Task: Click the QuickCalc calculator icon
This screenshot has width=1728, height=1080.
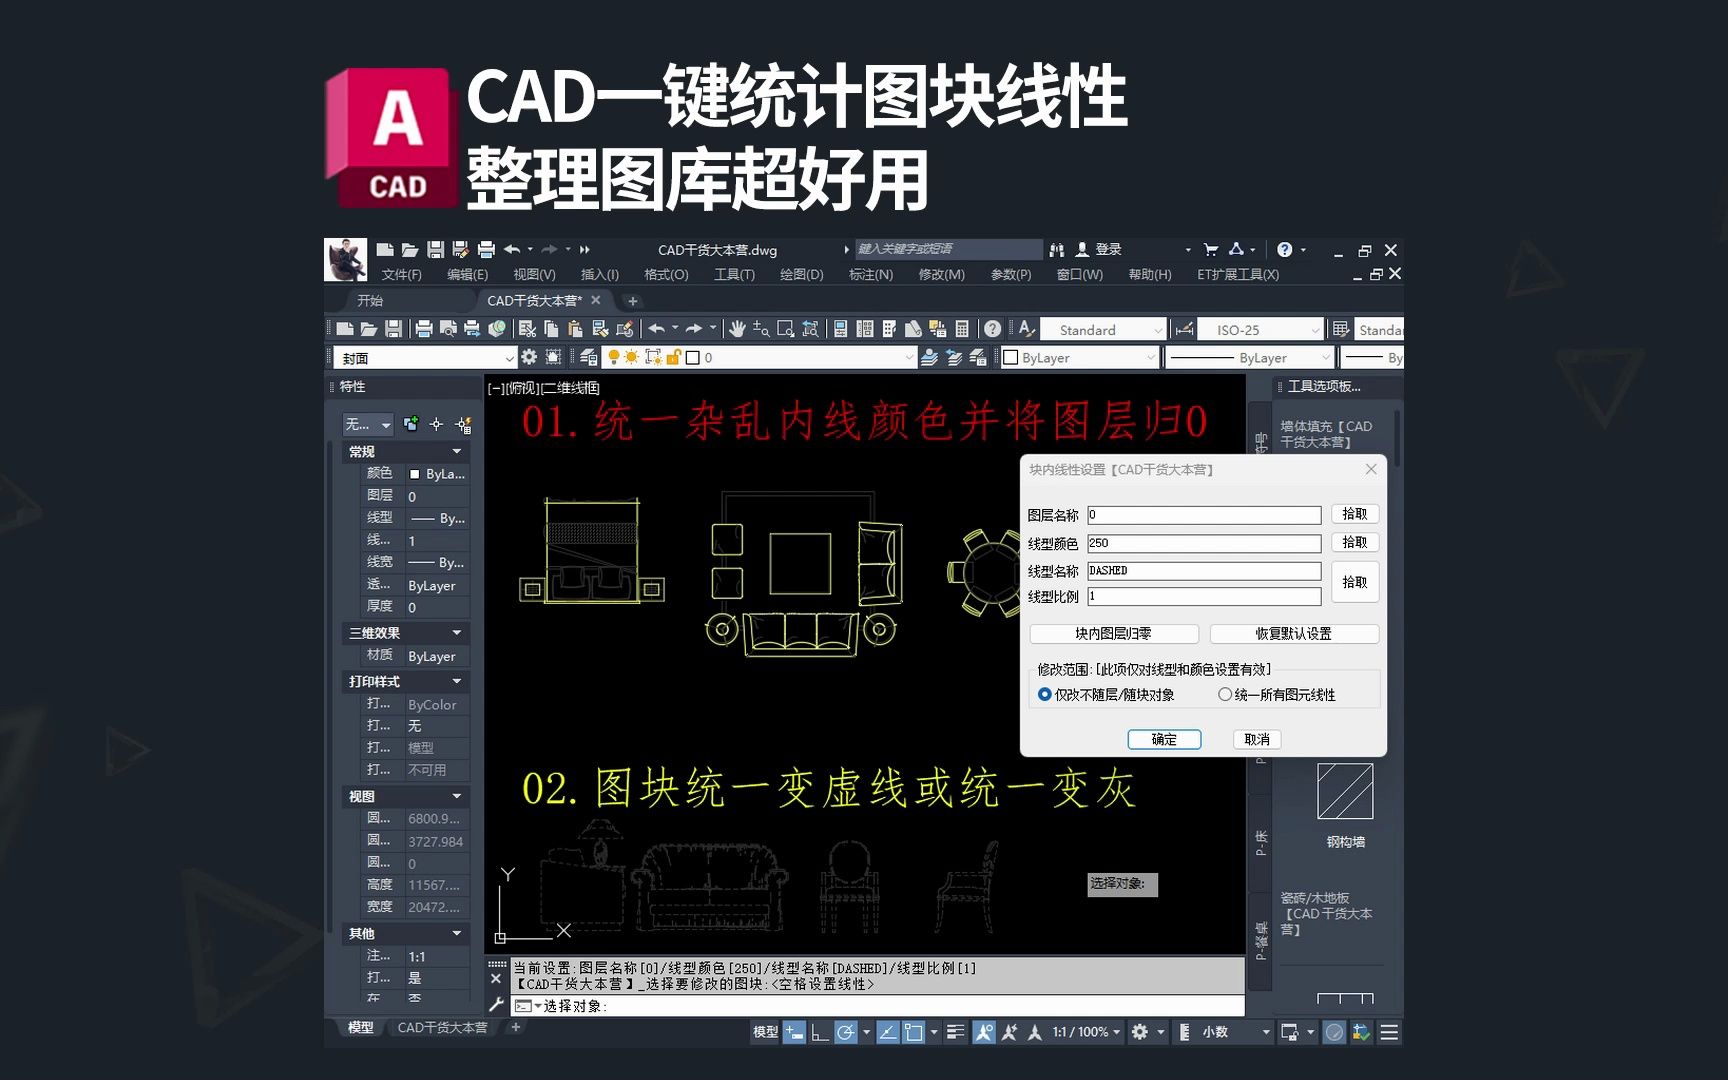Action: [961, 330]
